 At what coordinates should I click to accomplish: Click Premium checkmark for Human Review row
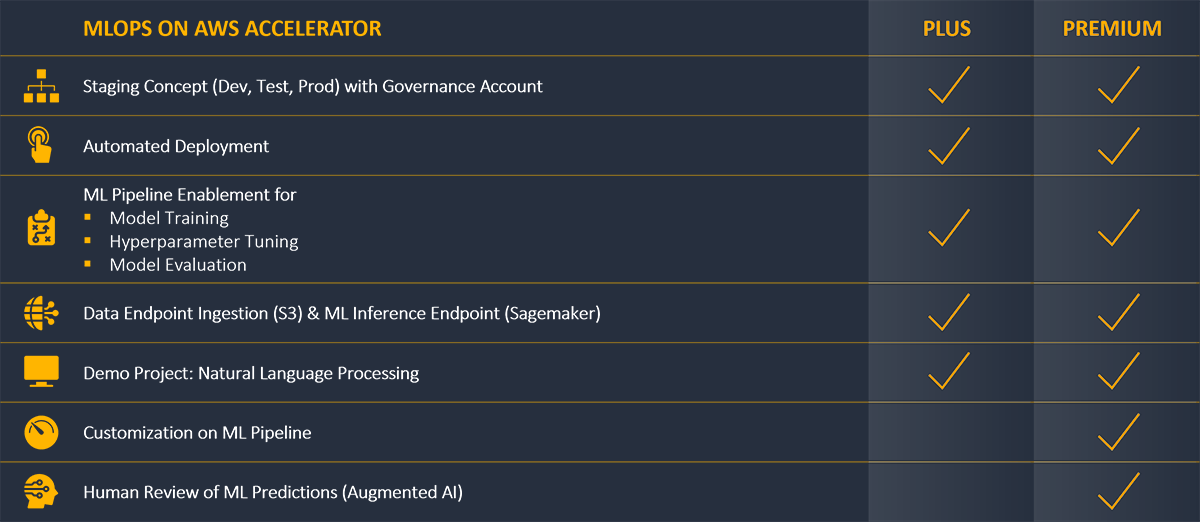pos(1119,491)
